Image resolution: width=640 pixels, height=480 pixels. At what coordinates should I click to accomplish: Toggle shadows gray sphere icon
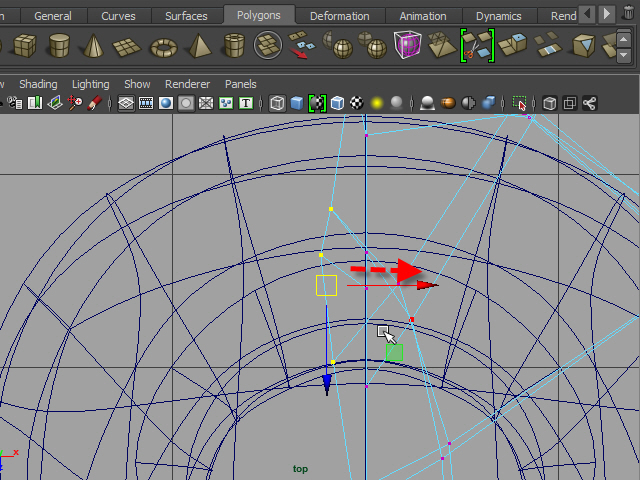(396, 103)
